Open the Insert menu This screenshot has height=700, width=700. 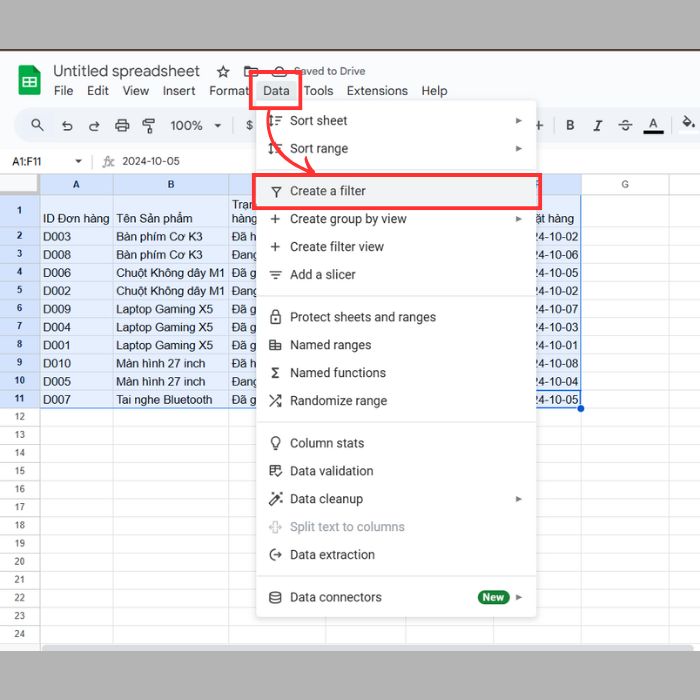click(179, 91)
